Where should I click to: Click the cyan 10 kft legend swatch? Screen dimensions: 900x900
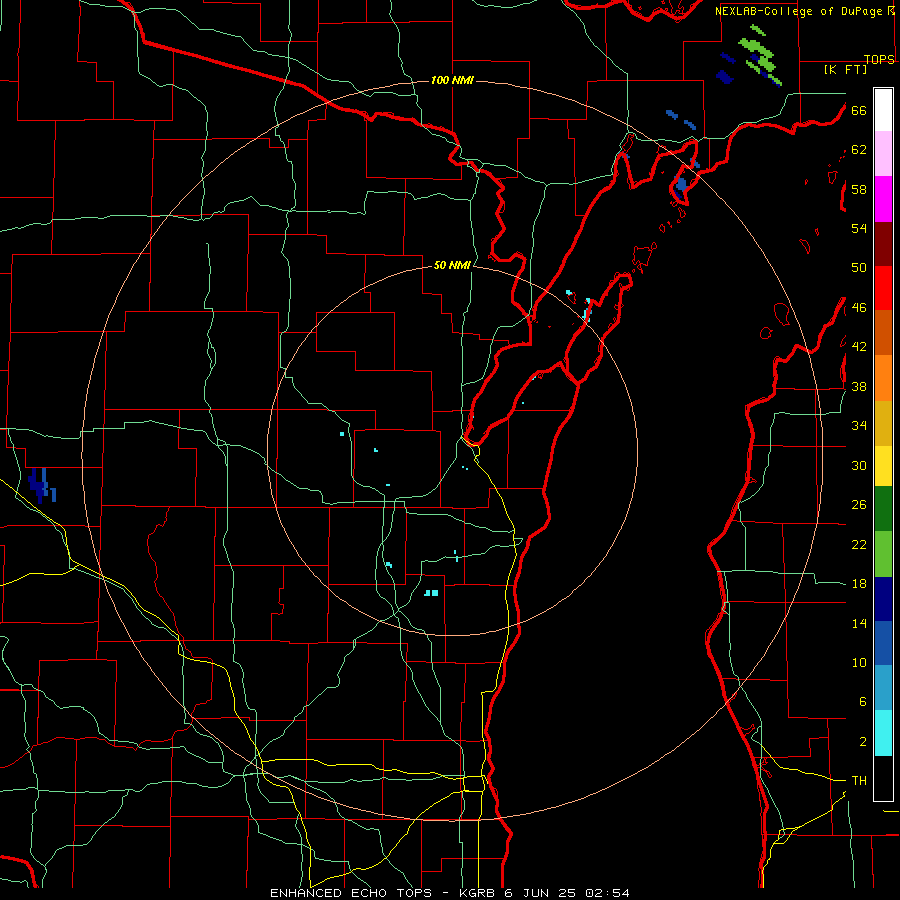click(x=883, y=733)
